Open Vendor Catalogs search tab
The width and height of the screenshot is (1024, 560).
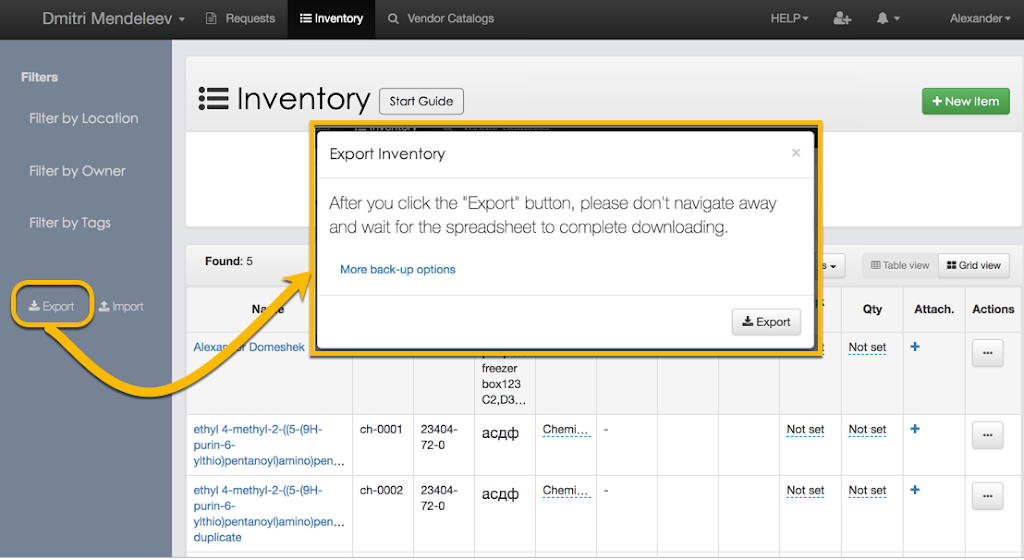click(441, 18)
